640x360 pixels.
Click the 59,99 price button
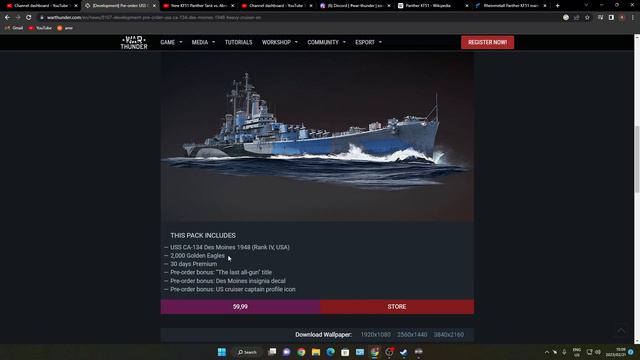pyautogui.click(x=240, y=307)
